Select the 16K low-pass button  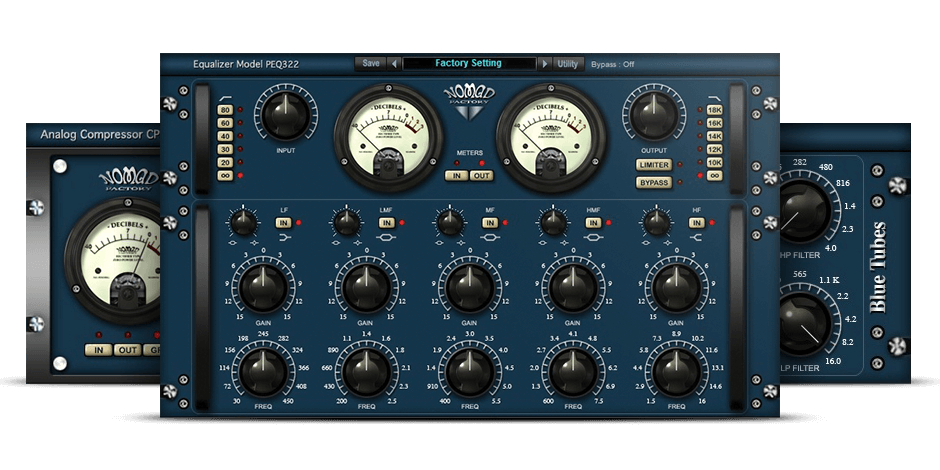point(715,123)
